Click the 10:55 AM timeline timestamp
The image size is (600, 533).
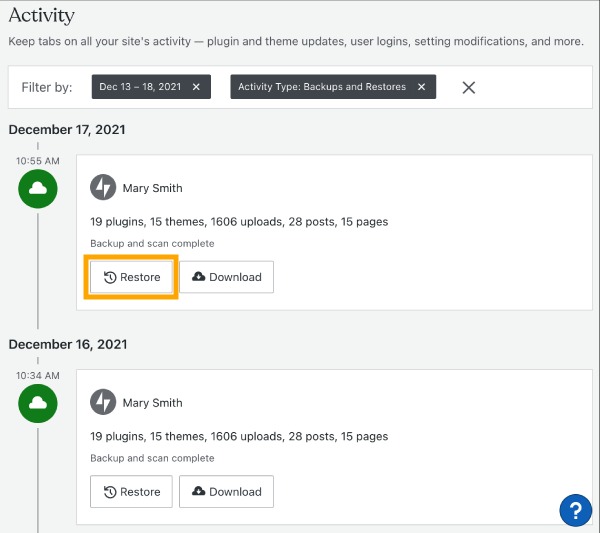coord(38,161)
